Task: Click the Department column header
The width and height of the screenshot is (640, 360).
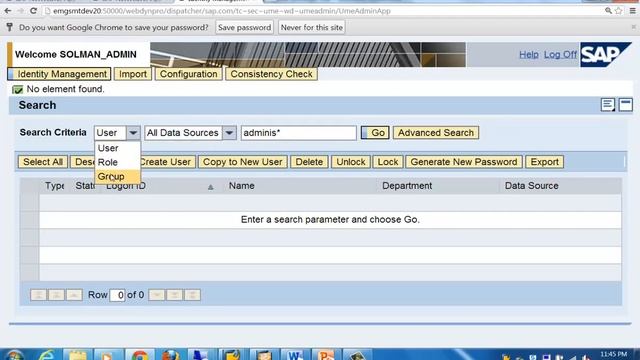Action: (407, 186)
